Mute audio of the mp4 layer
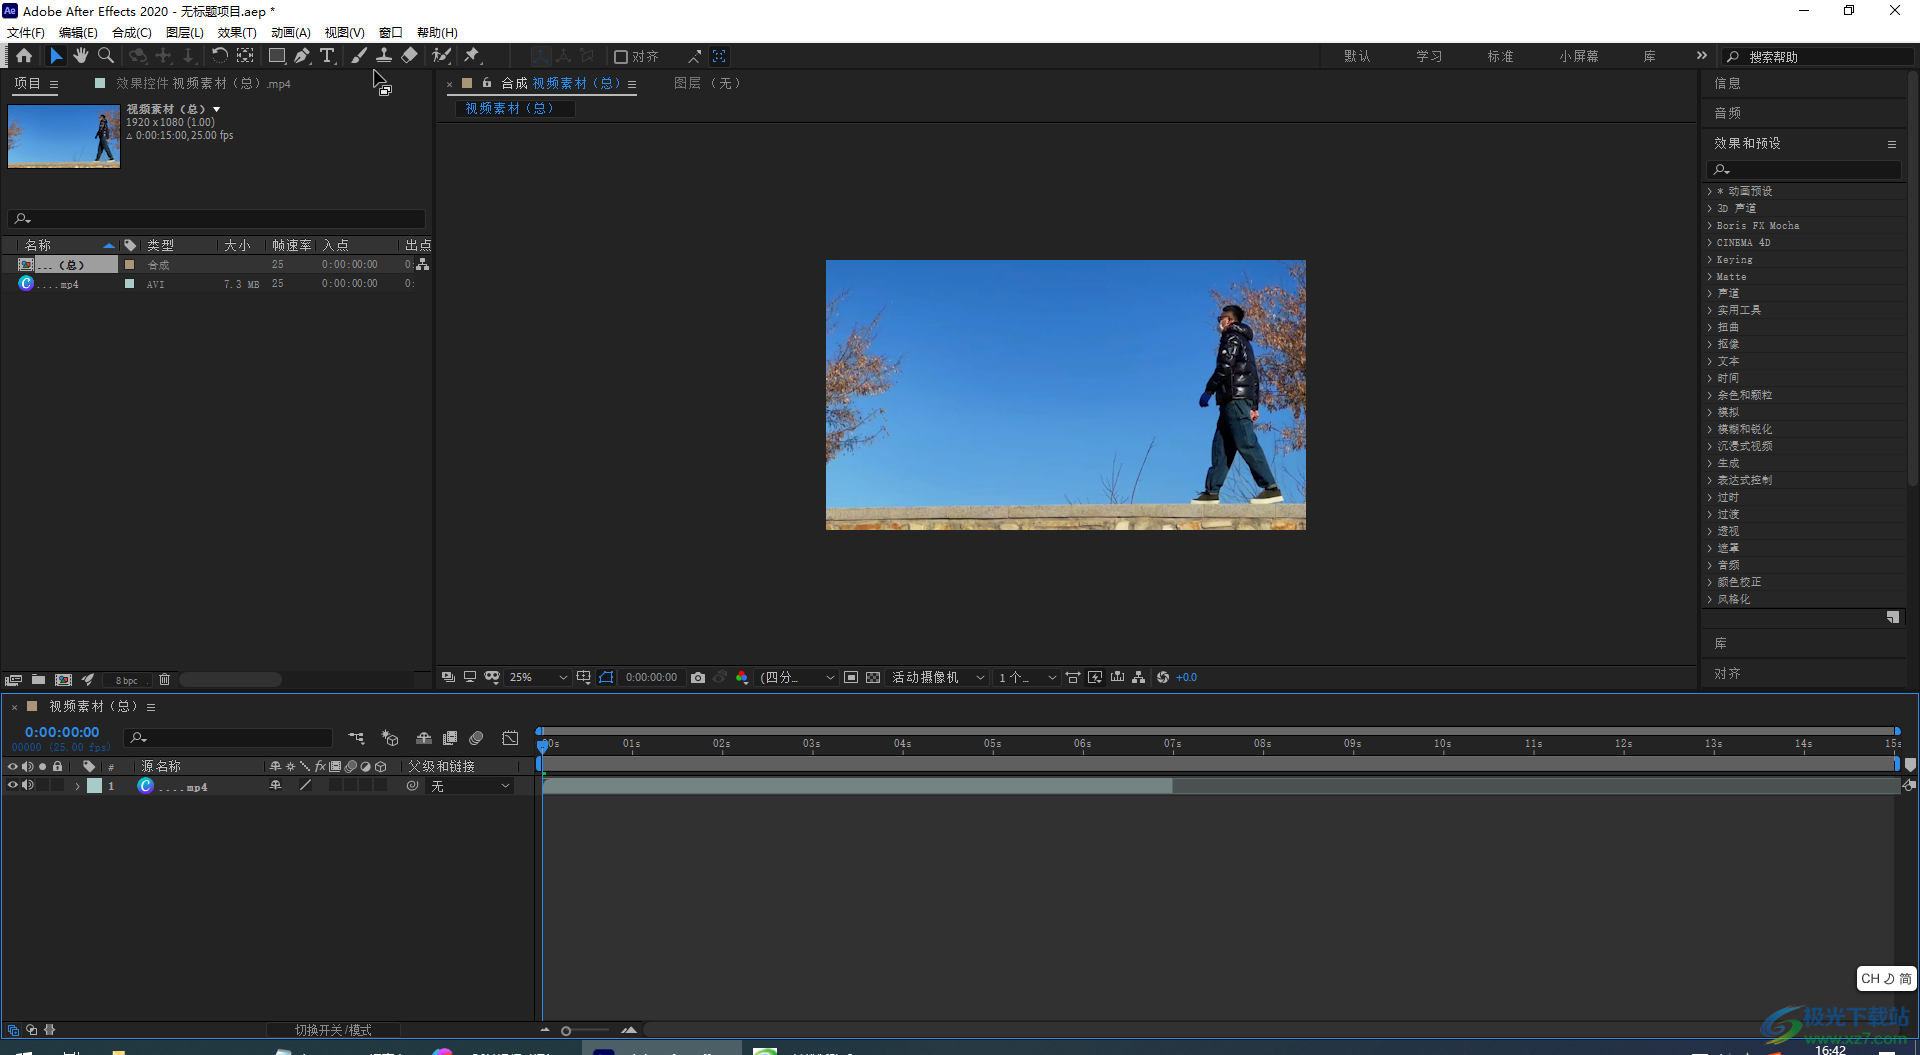 pos(28,786)
